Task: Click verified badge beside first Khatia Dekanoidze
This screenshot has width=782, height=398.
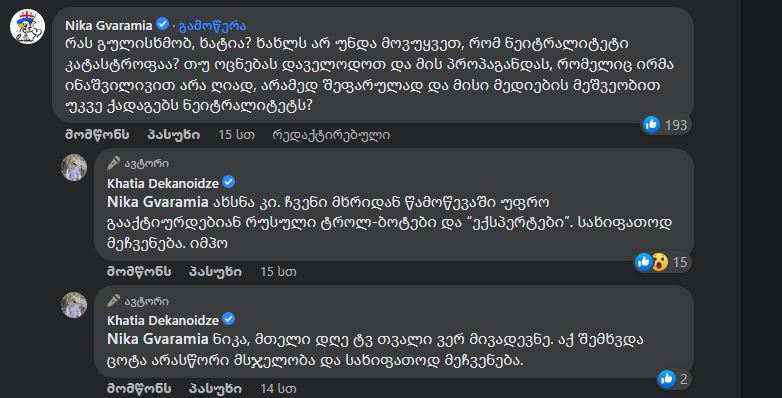Action: tap(228, 182)
